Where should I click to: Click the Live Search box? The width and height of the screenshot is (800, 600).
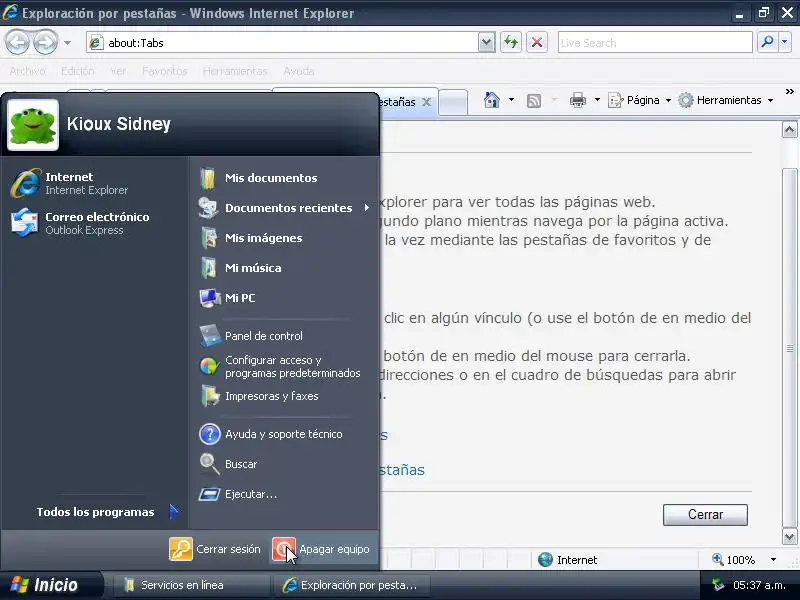coord(655,43)
